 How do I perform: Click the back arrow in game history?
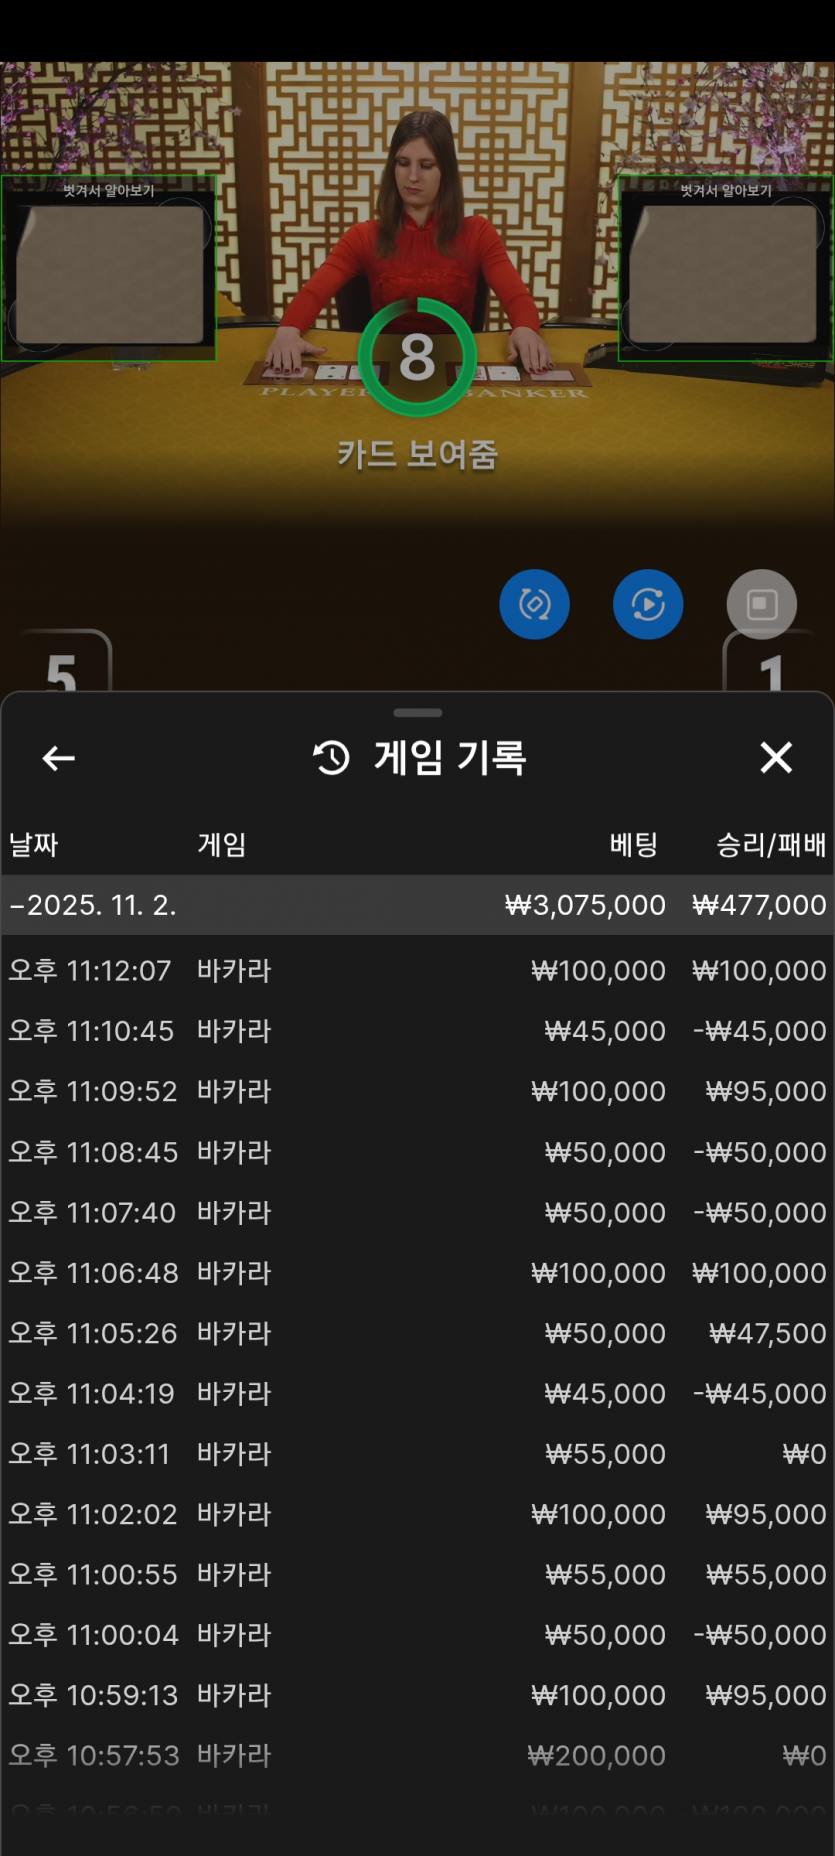[x=59, y=759]
